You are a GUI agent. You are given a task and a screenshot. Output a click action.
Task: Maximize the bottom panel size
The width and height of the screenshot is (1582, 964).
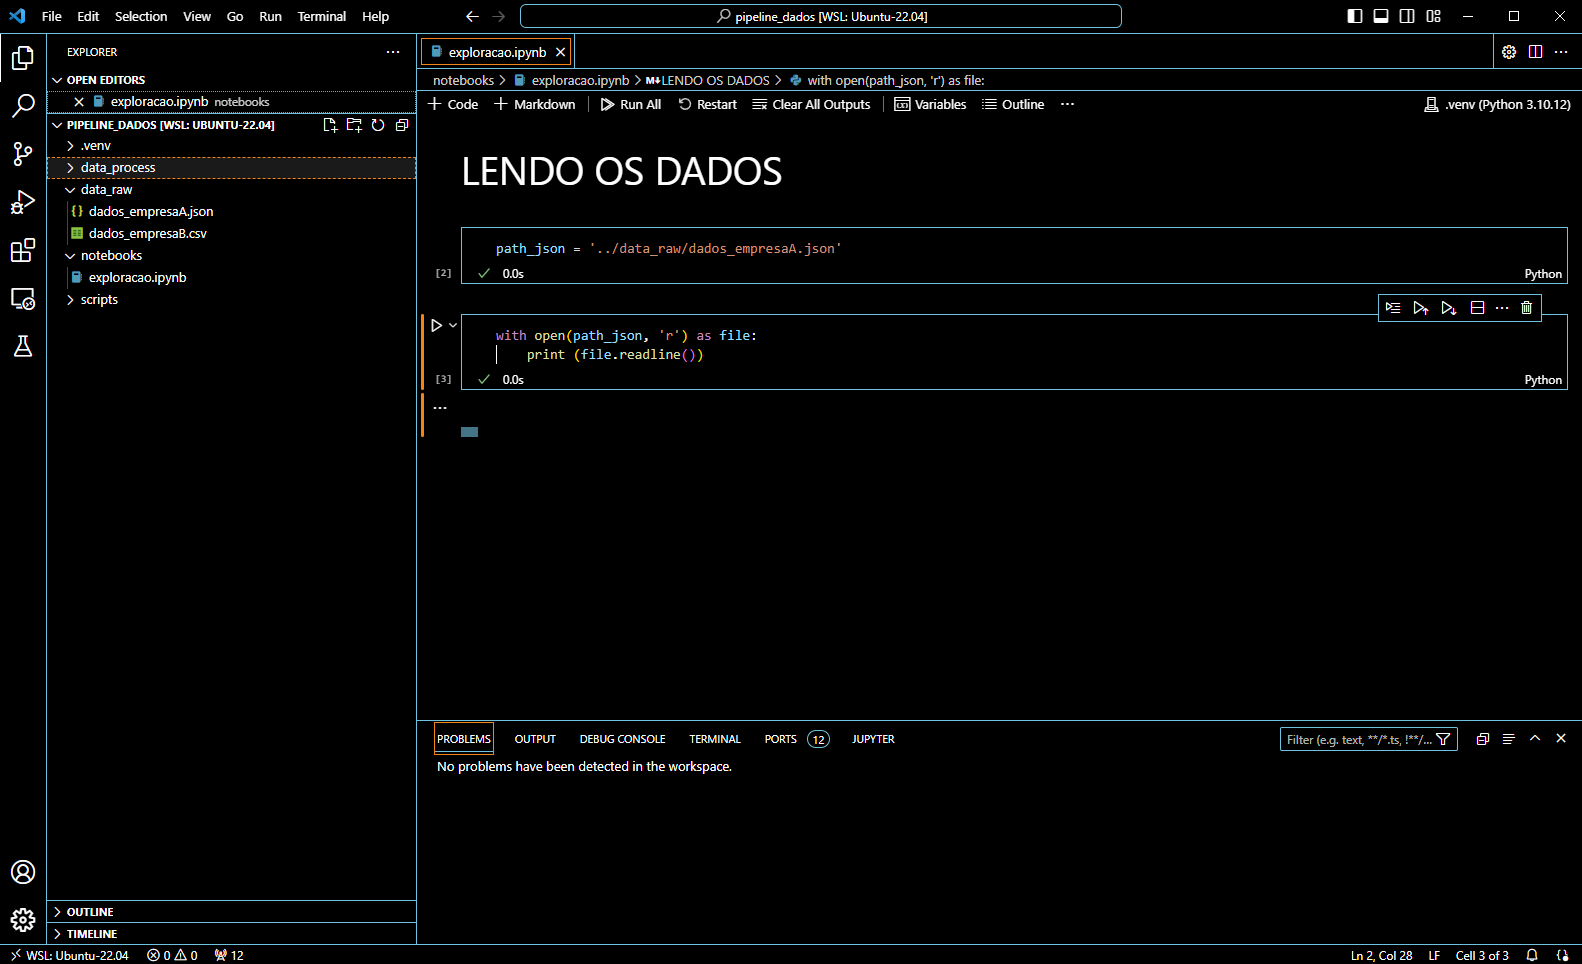click(1534, 738)
